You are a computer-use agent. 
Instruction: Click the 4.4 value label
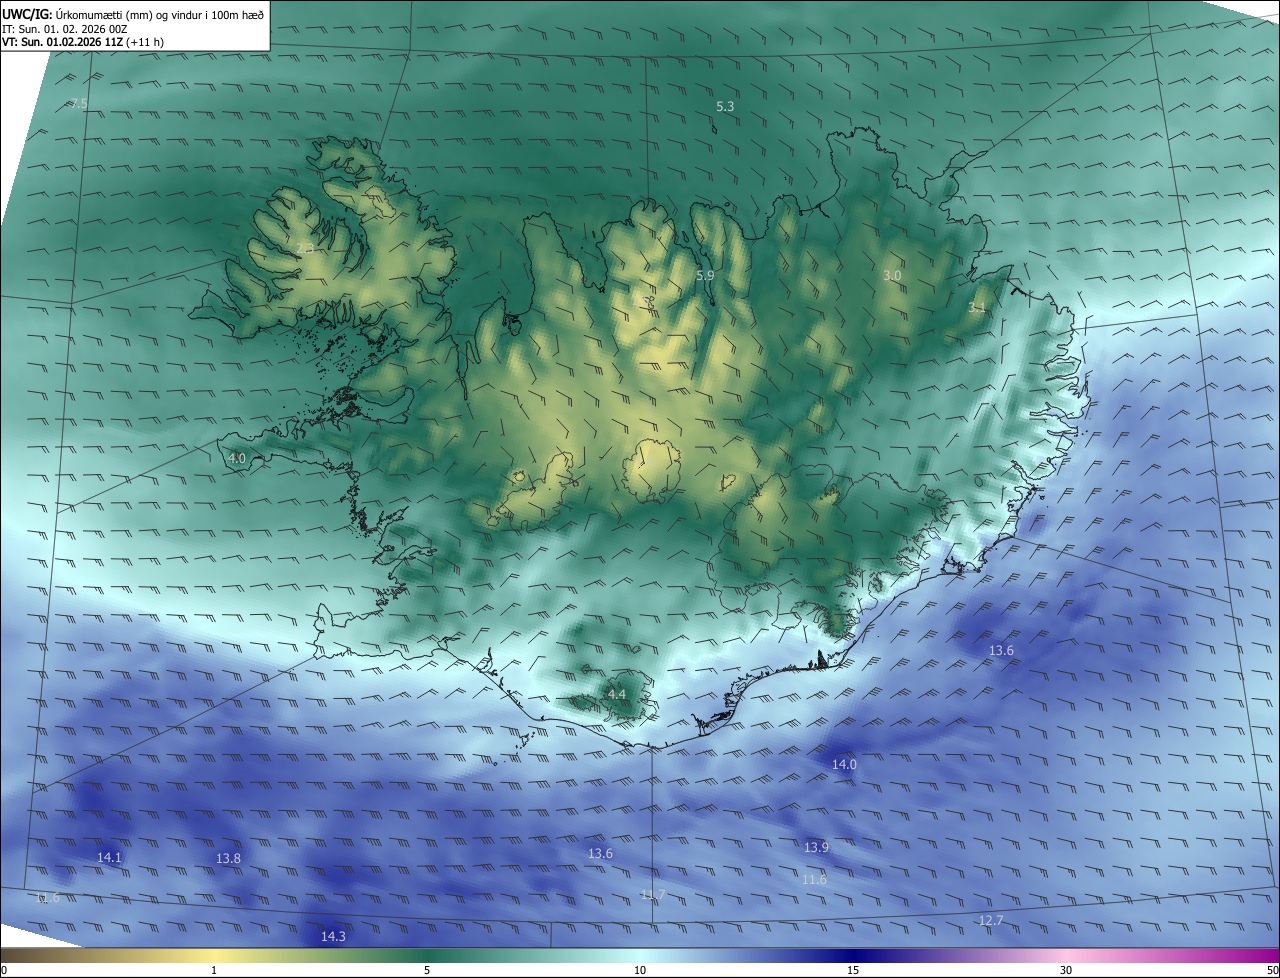617,694
